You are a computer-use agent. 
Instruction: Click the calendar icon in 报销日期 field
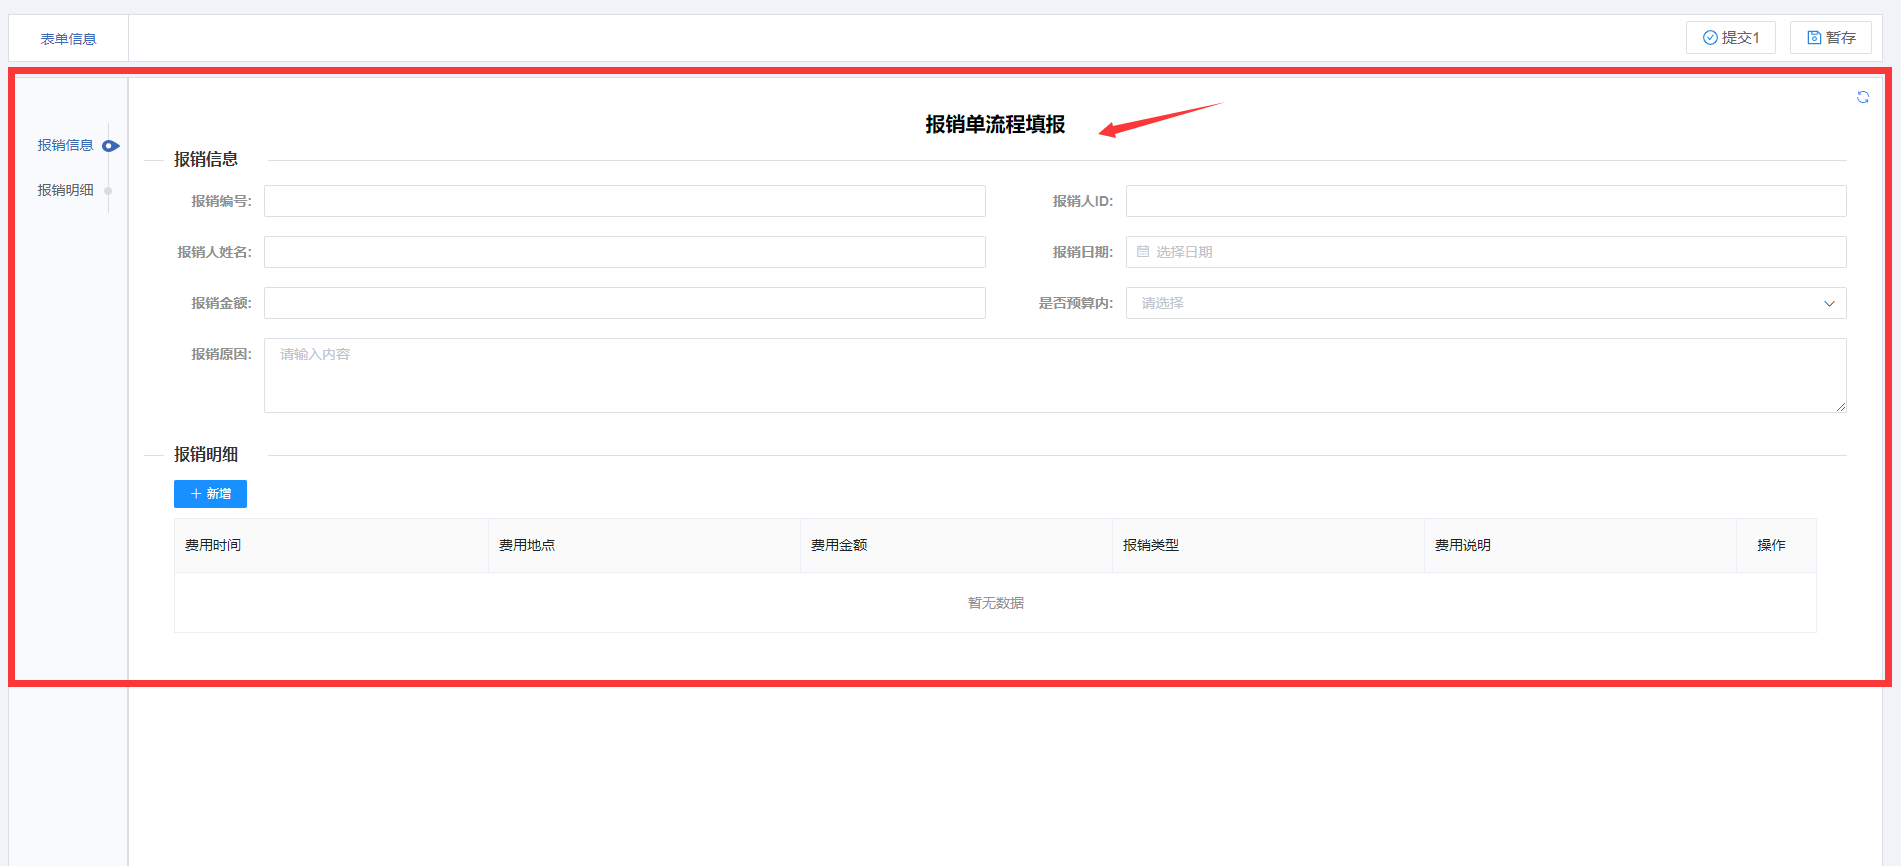coord(1143,252)
